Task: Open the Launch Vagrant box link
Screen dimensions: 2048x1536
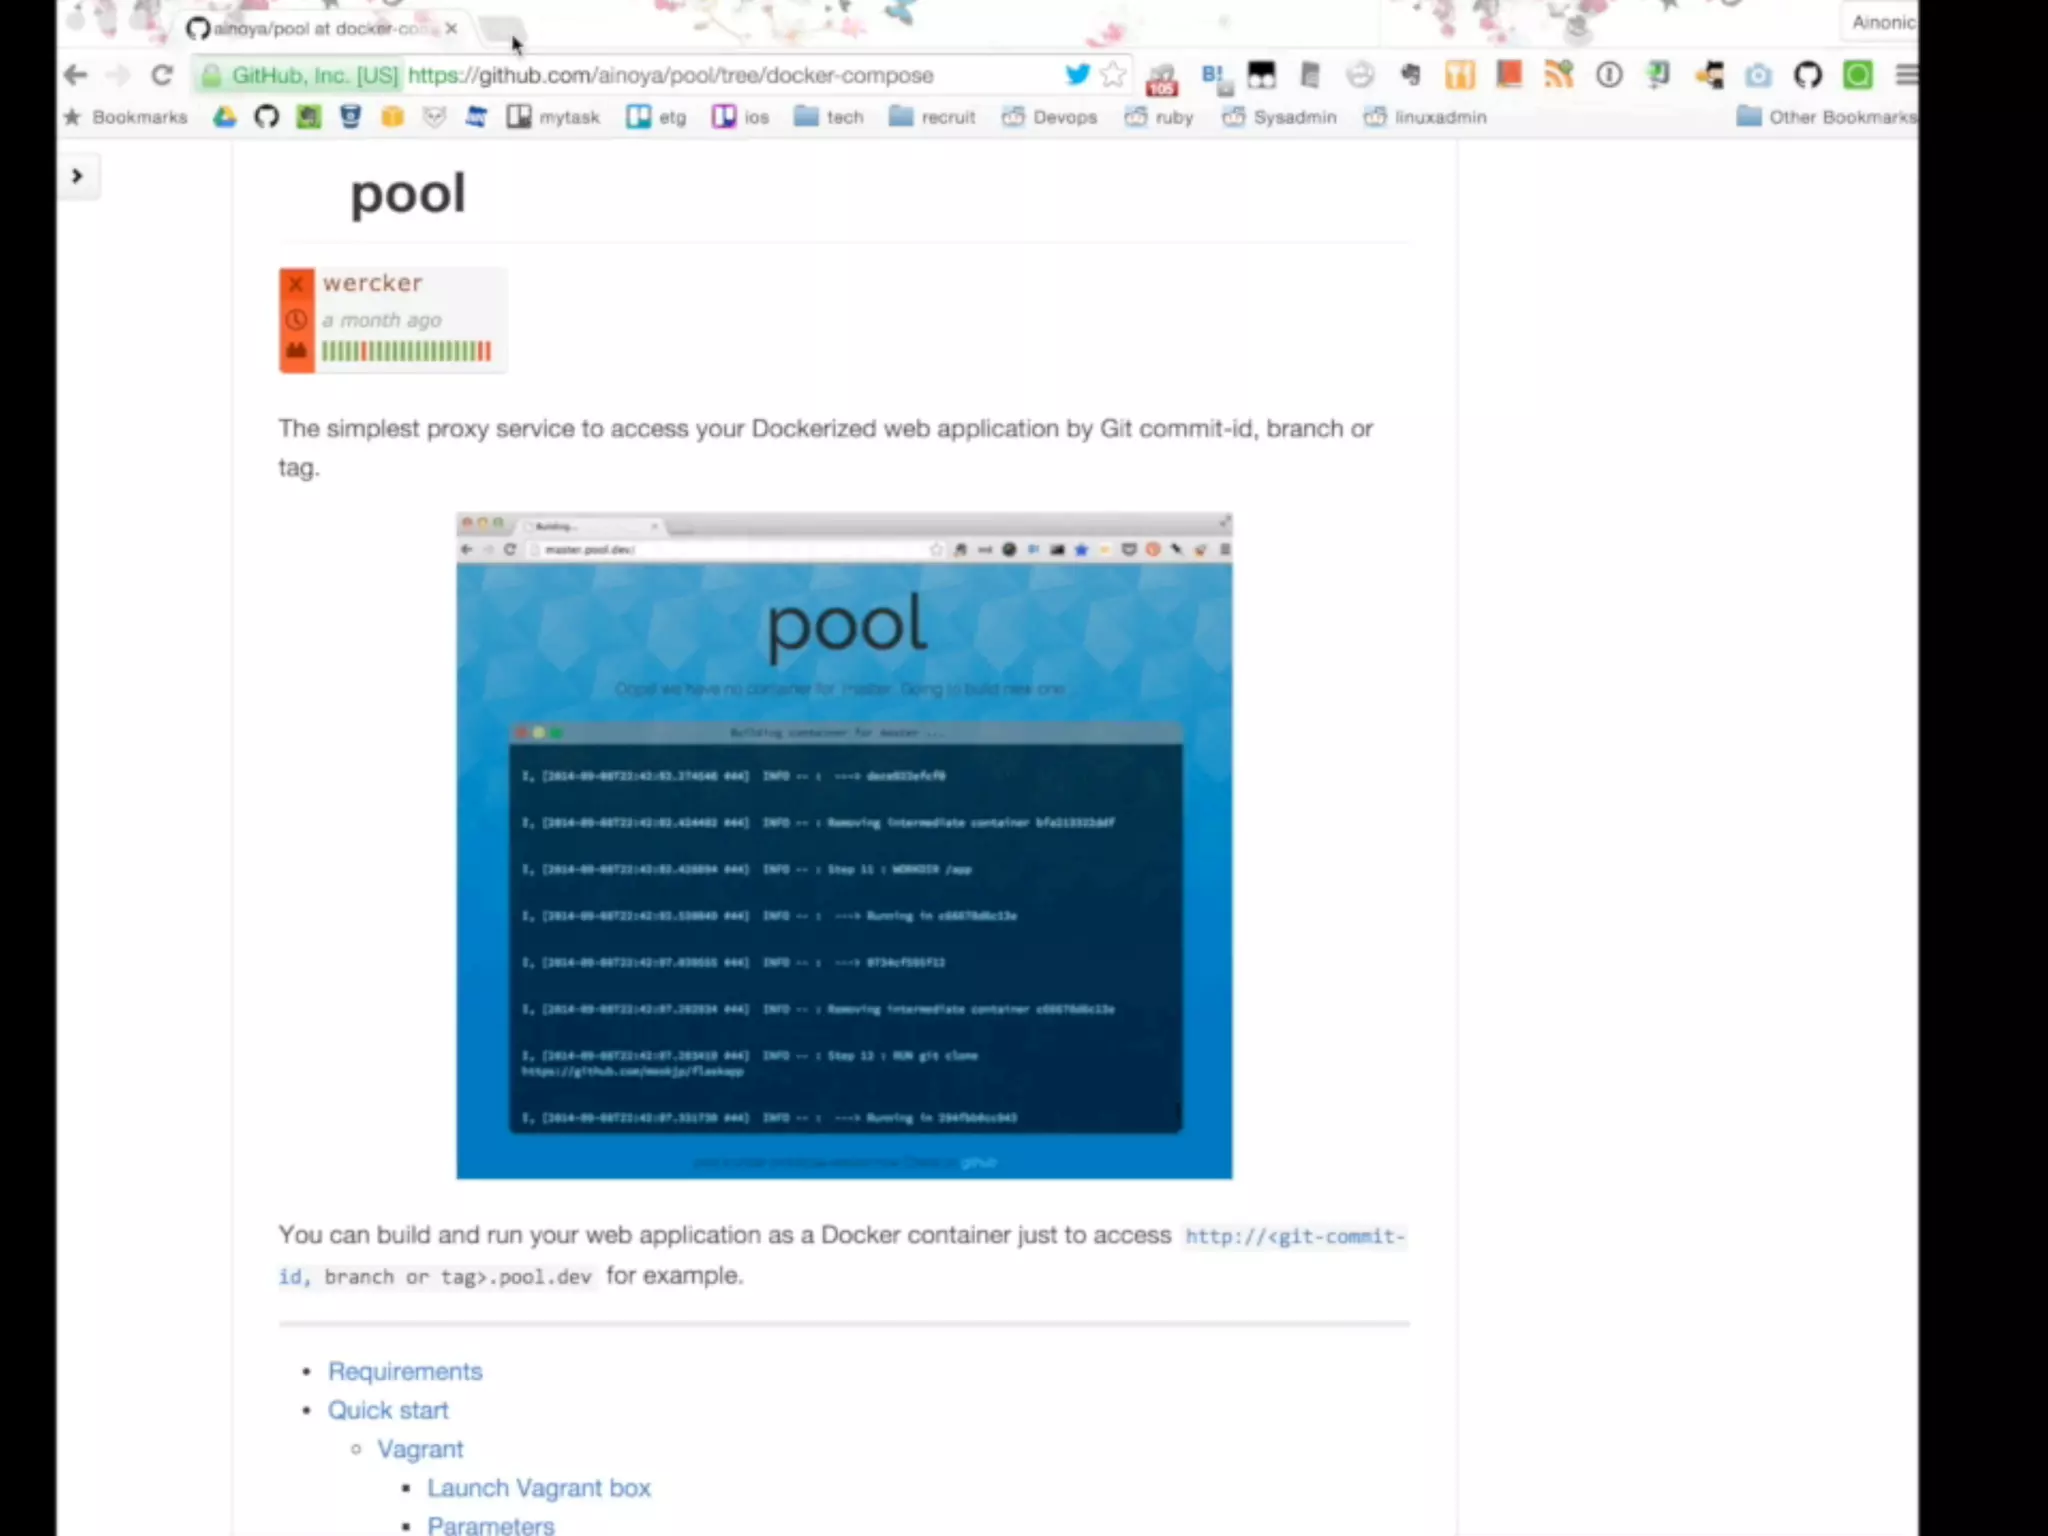Action: point(538,1488)
